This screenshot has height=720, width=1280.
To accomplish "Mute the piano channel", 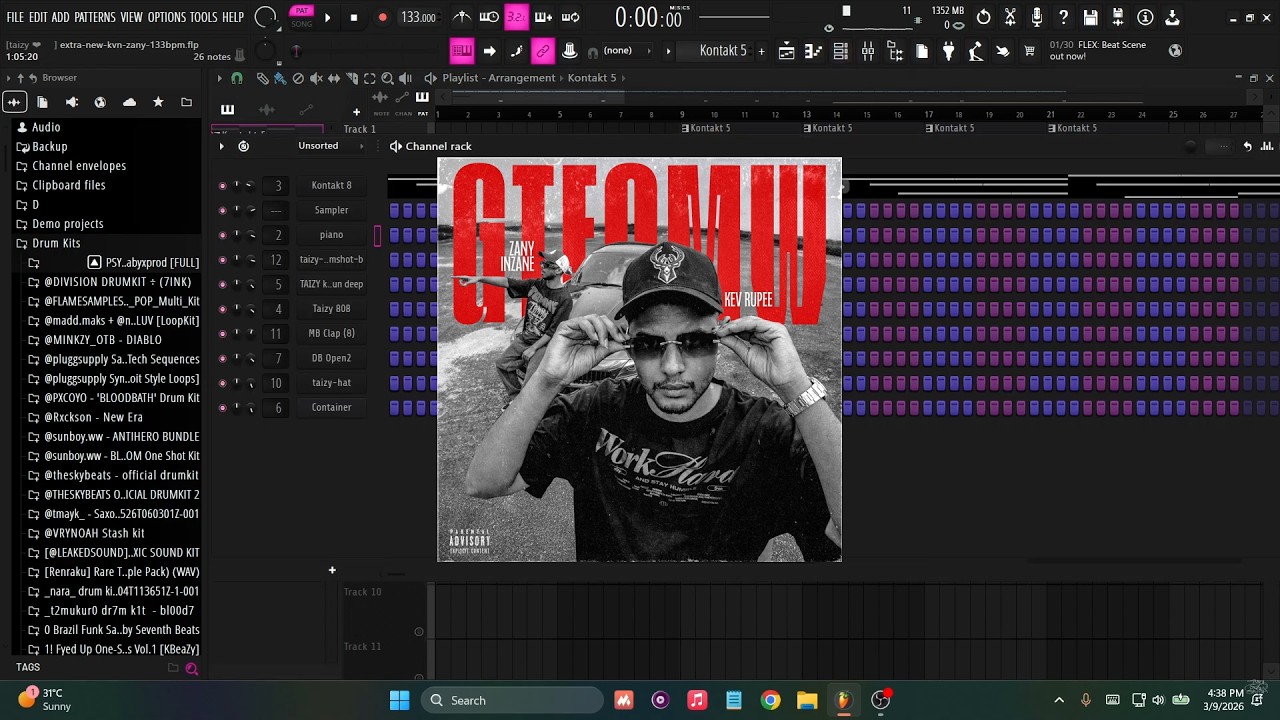I will point(222,235).
